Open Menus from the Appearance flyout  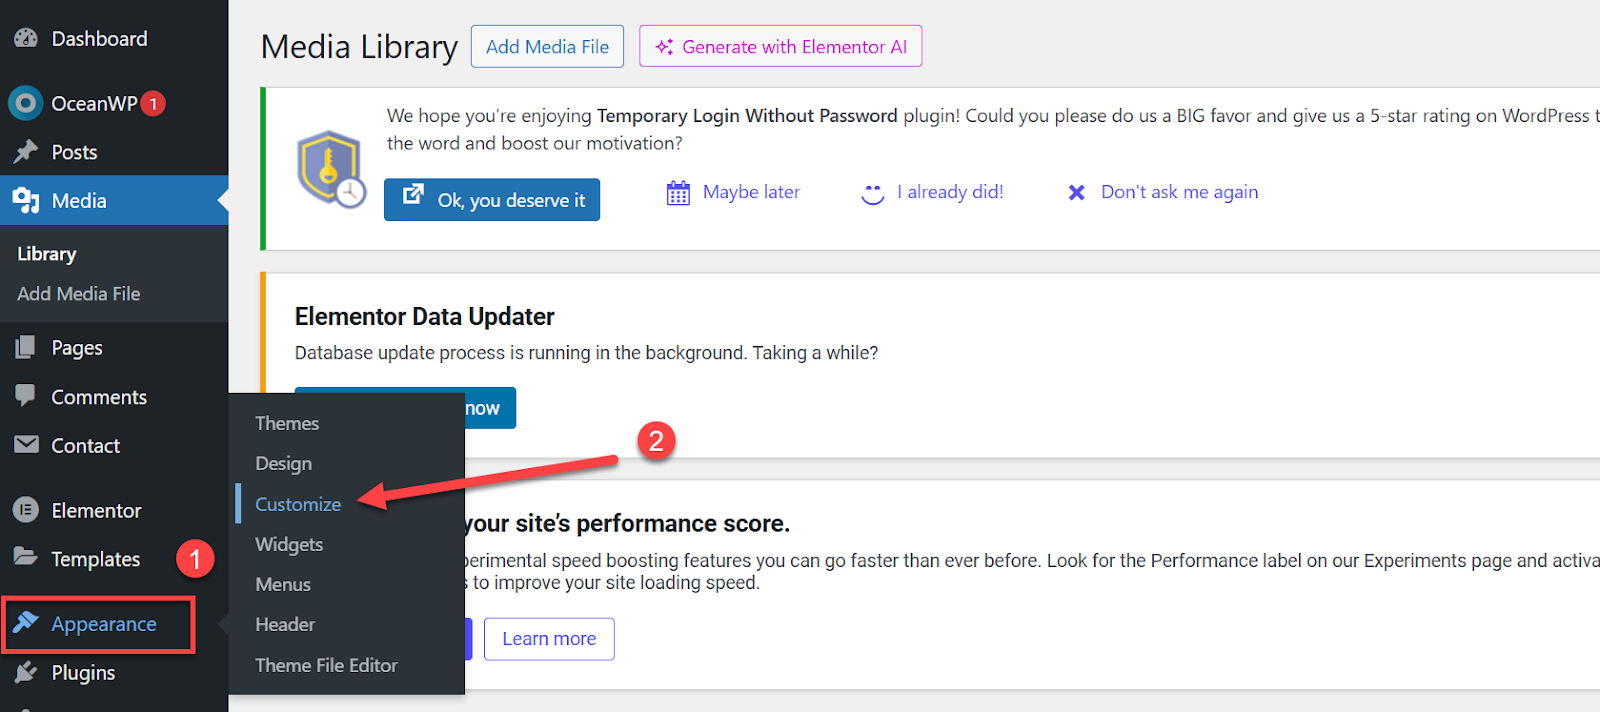click(x=283, y=584)
